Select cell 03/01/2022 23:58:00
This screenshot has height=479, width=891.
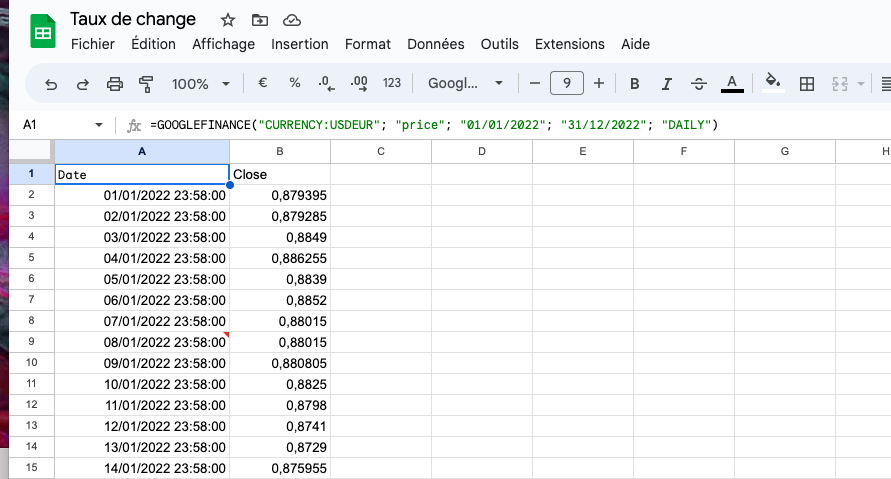[x=142, y=238]
